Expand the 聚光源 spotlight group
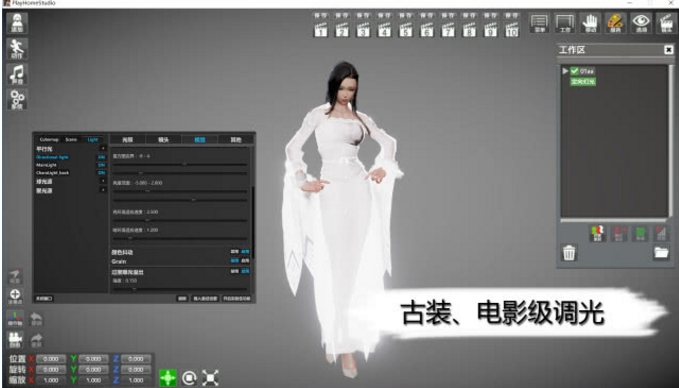The height and width of the screenshot is (388, 679). [103, 190]
